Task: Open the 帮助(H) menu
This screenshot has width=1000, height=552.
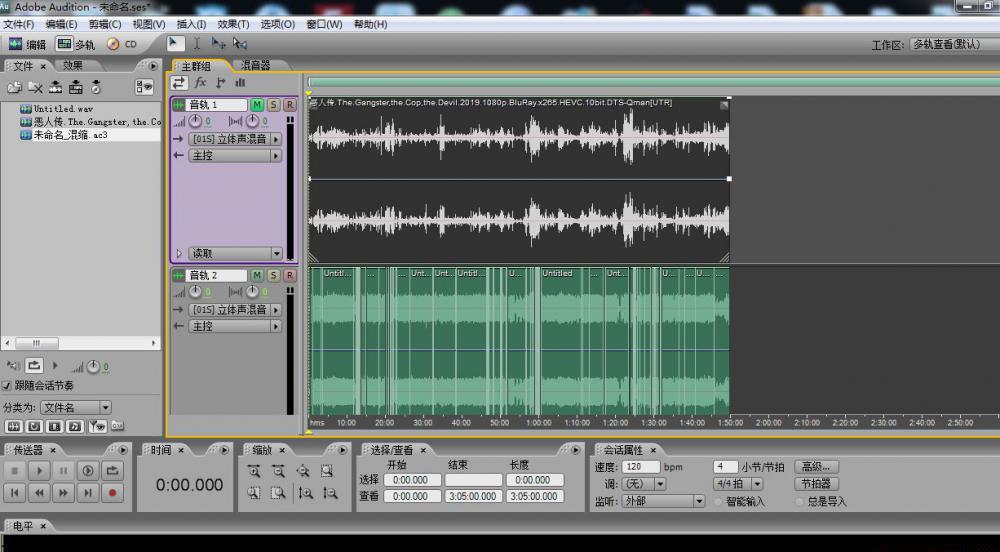Action: click(x=371, y=24)
